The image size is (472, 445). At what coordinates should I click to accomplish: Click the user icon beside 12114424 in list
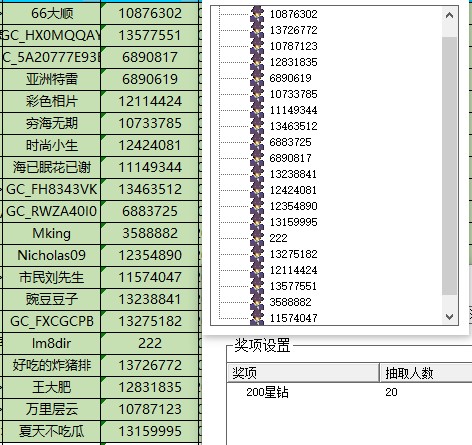(257, 270)
